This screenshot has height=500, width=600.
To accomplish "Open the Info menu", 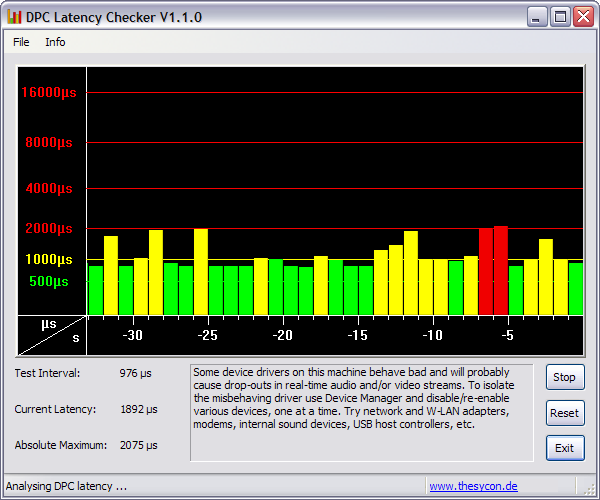I will tap(55, 42).
